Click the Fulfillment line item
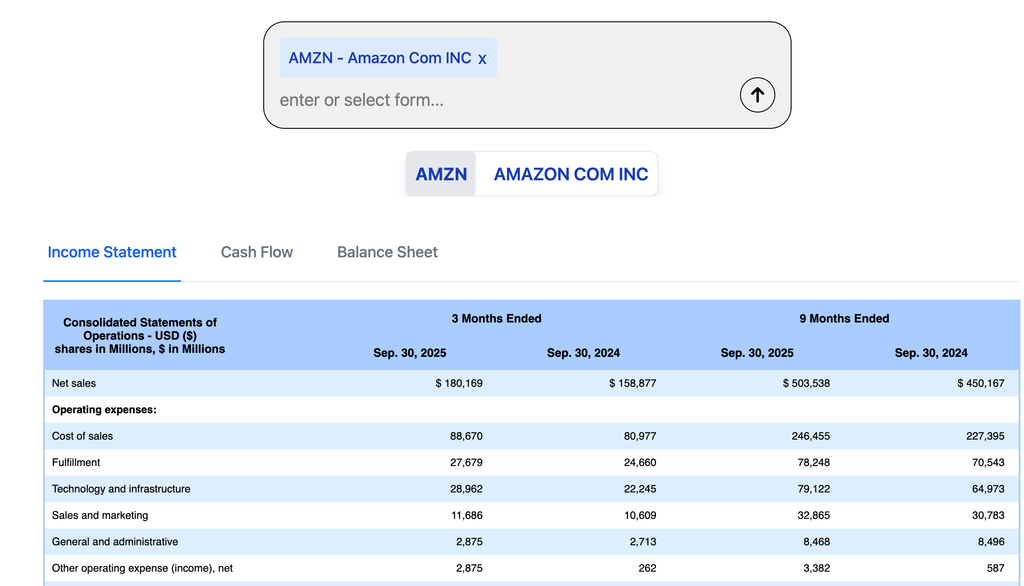Image resolution: width=1024 pixels, height=586 pixels. (x=76, y=462)
